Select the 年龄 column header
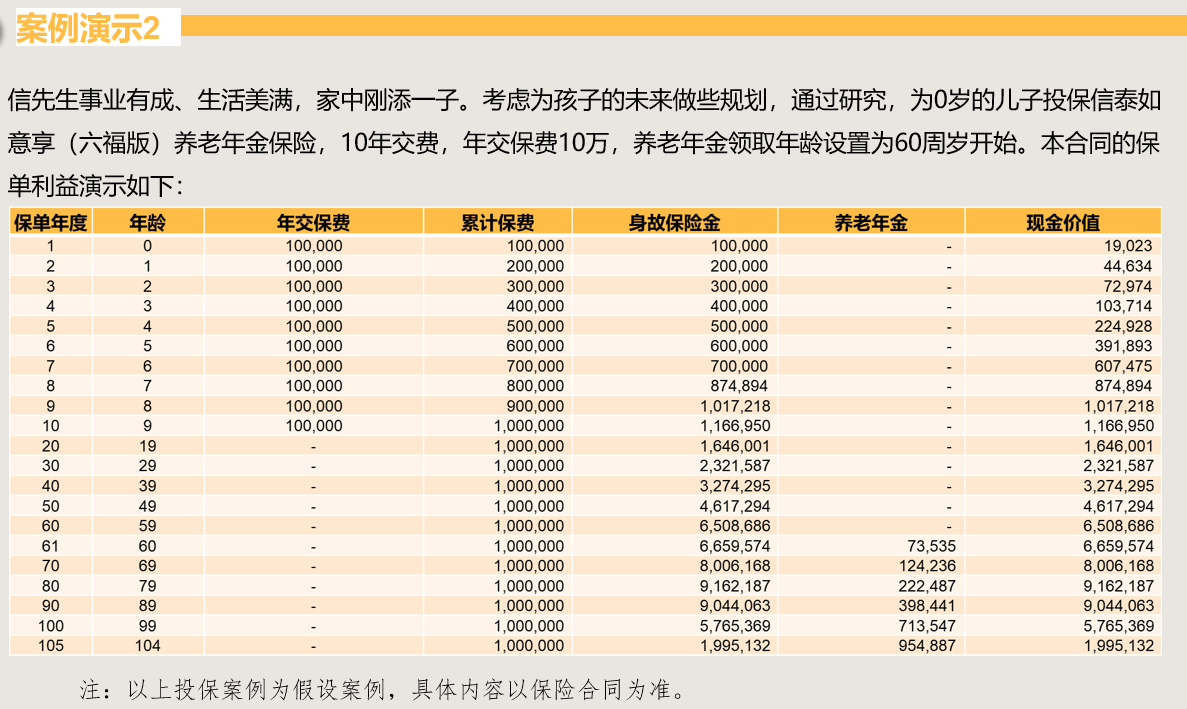Image resolution: width=1187 pixels, height=709 pixels. tap(148, 222)
